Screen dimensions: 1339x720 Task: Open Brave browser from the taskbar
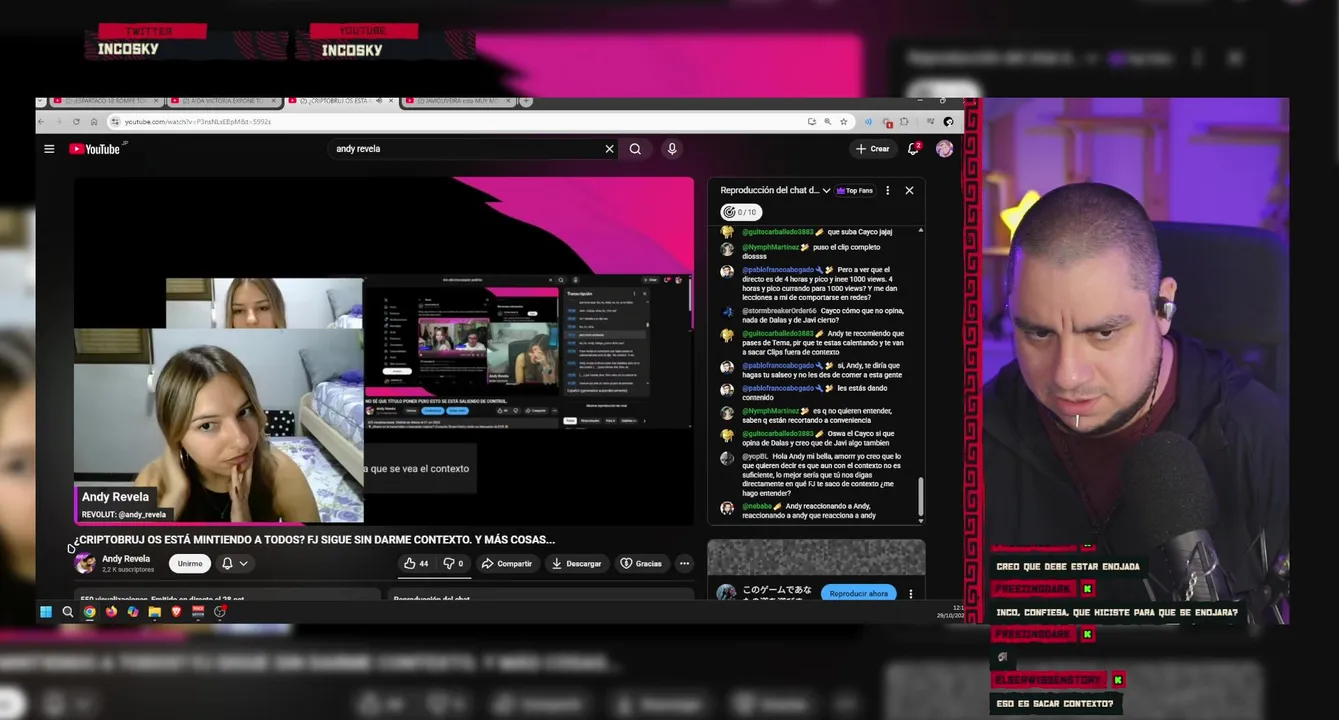(x=177, y=612)
